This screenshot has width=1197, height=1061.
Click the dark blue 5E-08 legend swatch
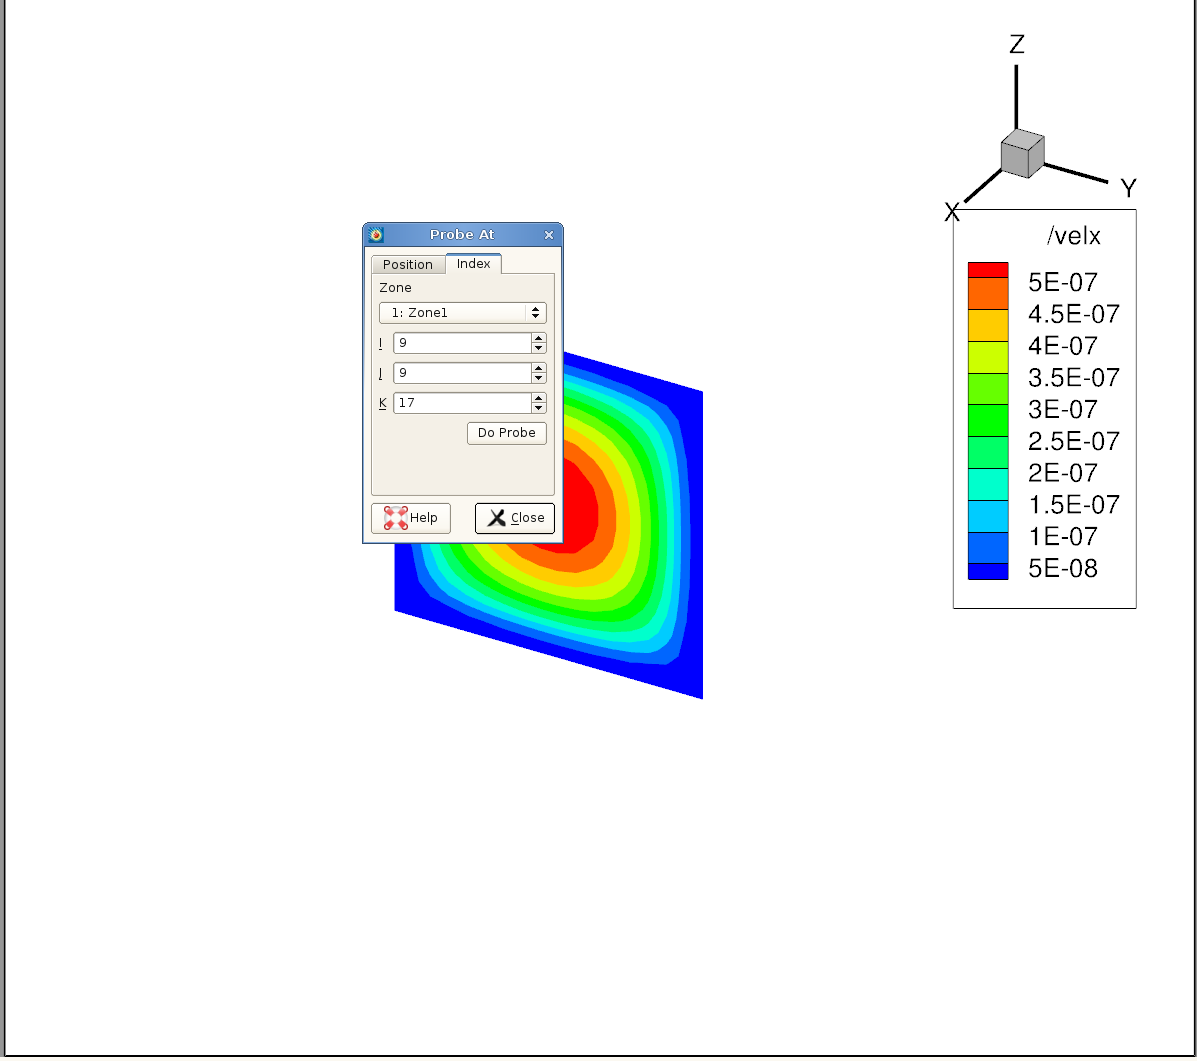pyautogui.click(x=988, y=571)
